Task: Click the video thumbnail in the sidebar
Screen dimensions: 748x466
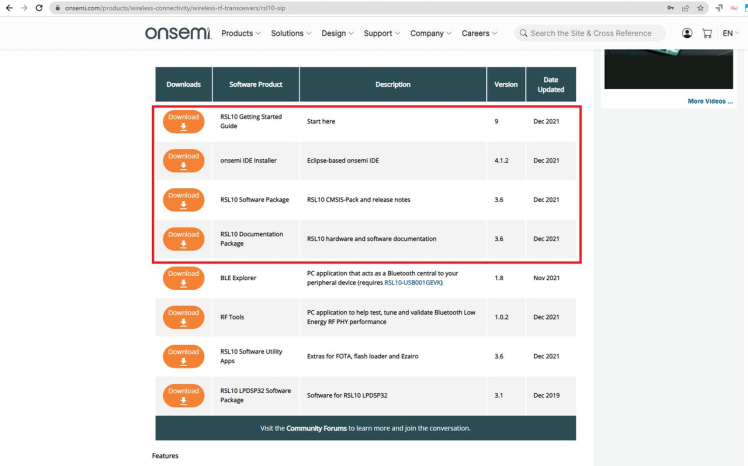Action: click(x=668, y=69)
